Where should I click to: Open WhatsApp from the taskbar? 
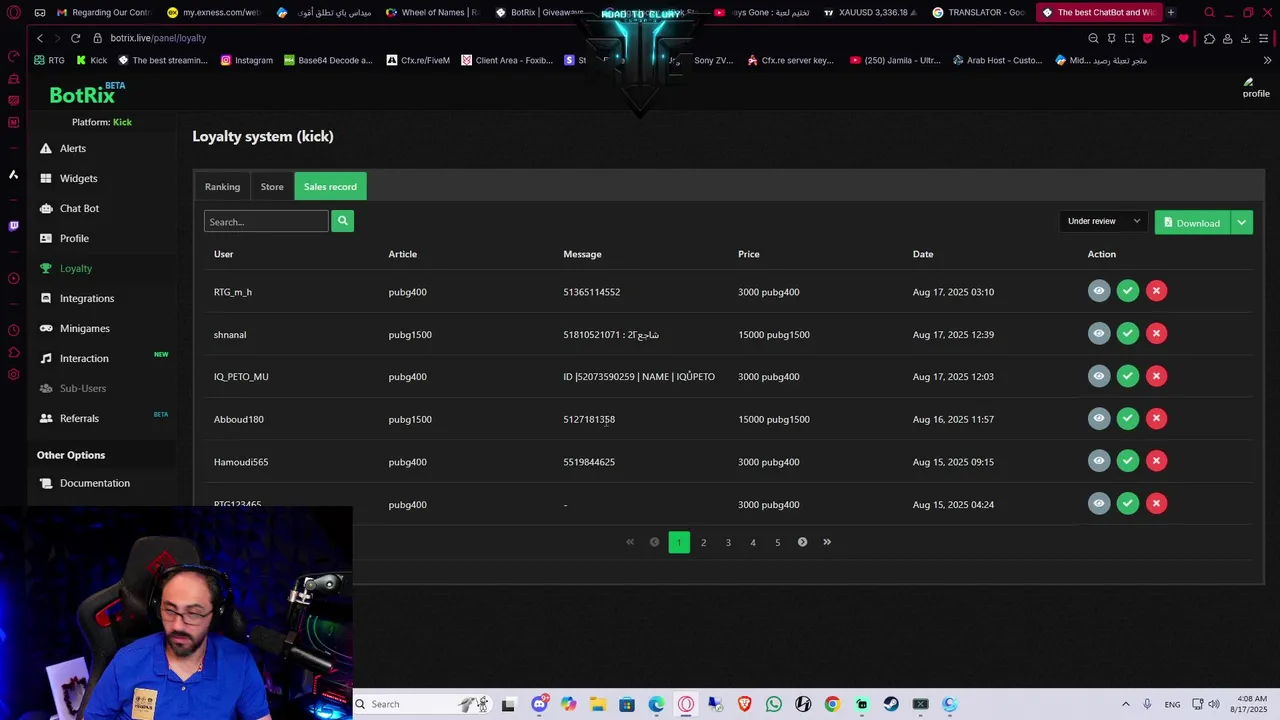point(773,704)
